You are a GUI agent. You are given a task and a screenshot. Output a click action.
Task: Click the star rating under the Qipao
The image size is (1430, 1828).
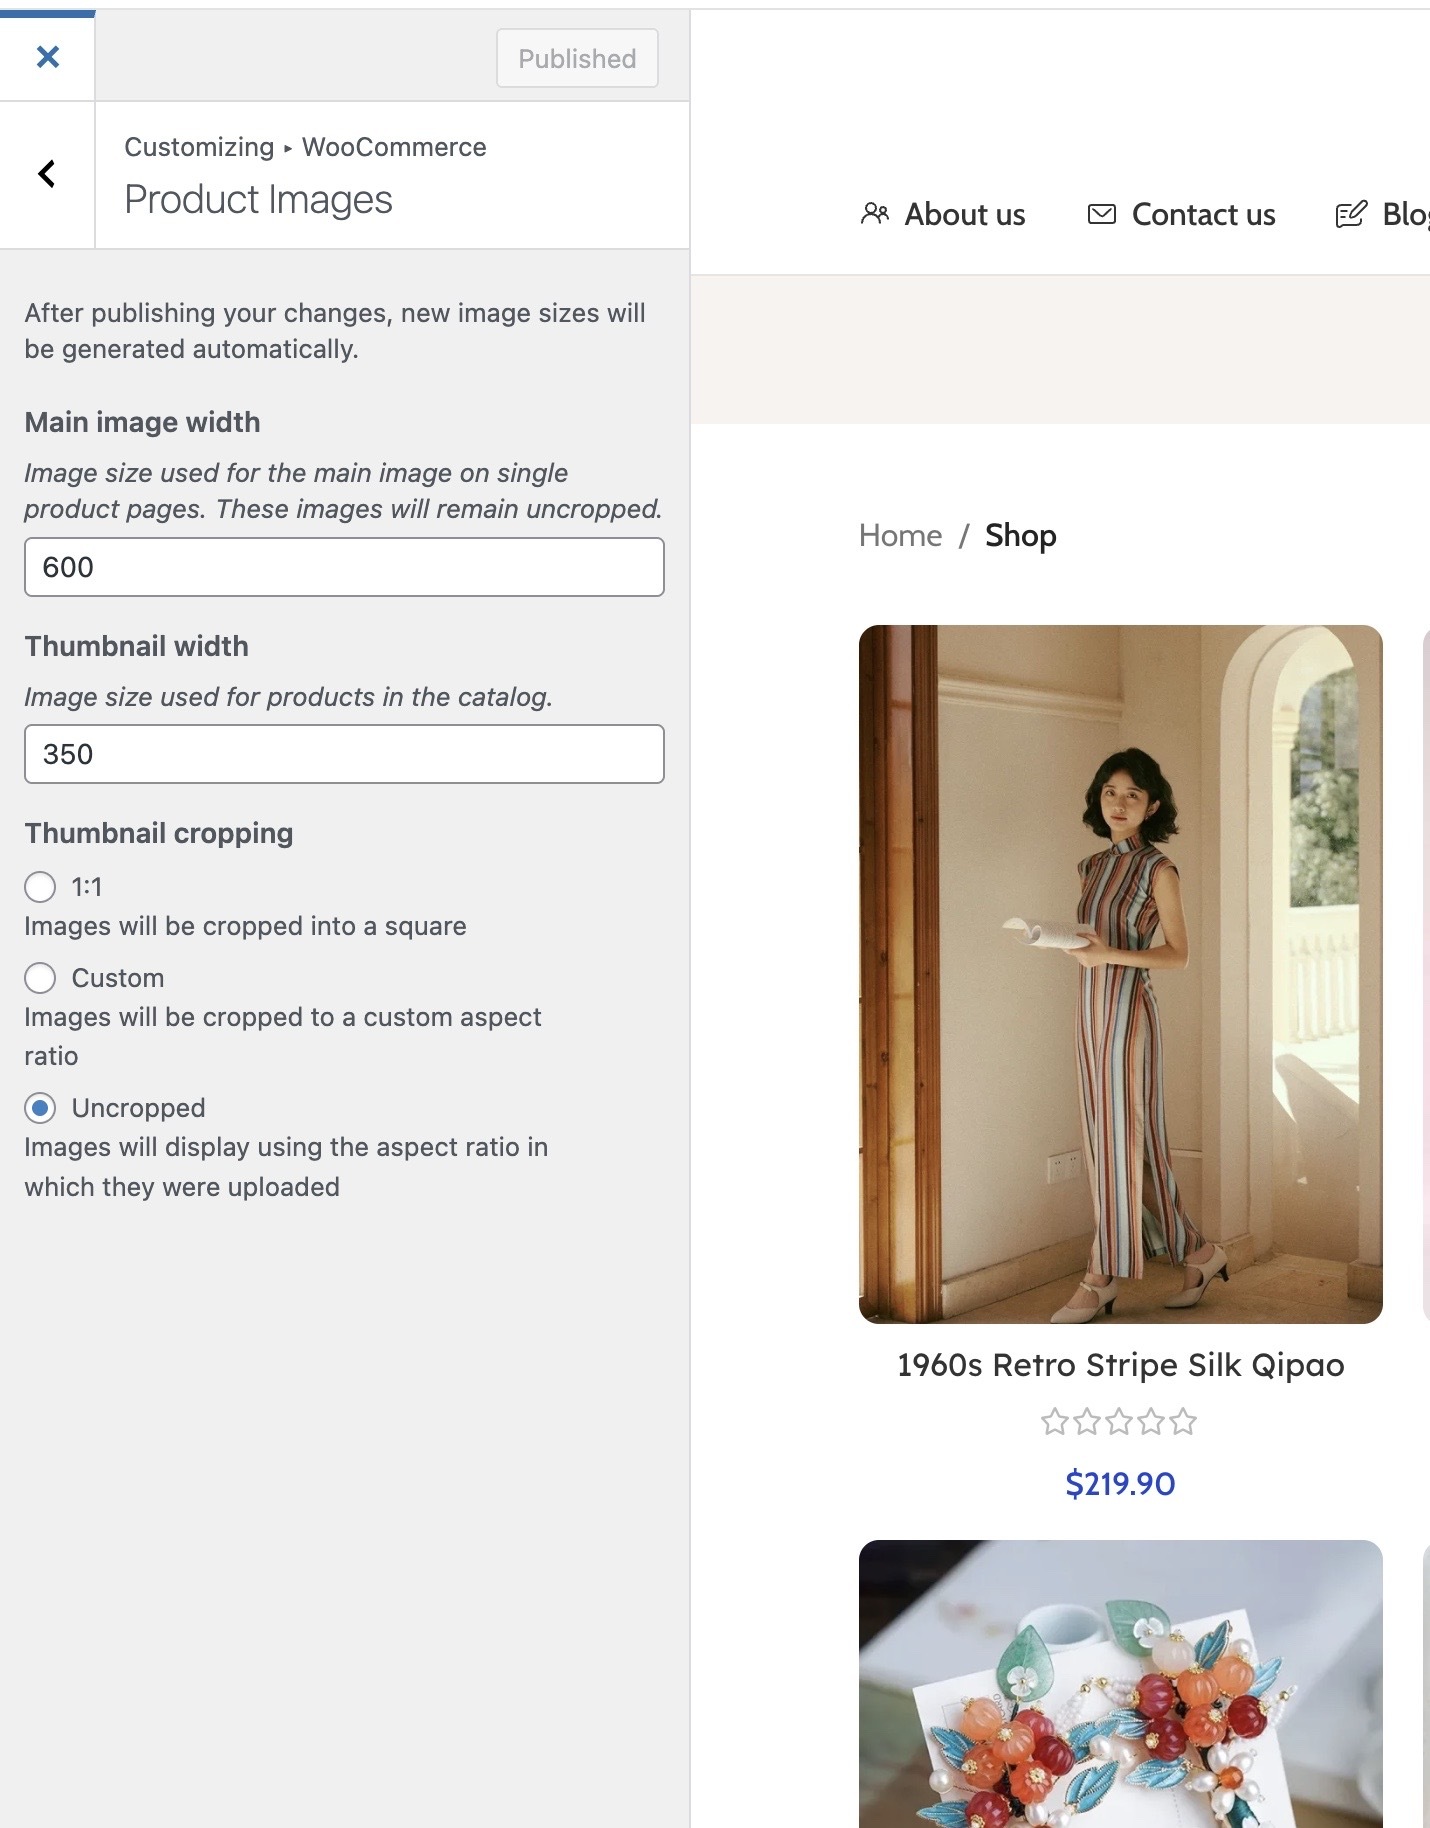pyautogui.click(x=1119, y=1421)
